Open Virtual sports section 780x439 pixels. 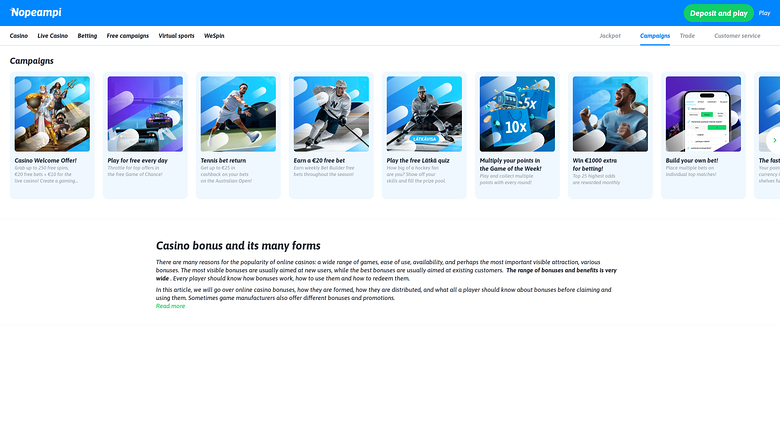[x=176, y=36]
